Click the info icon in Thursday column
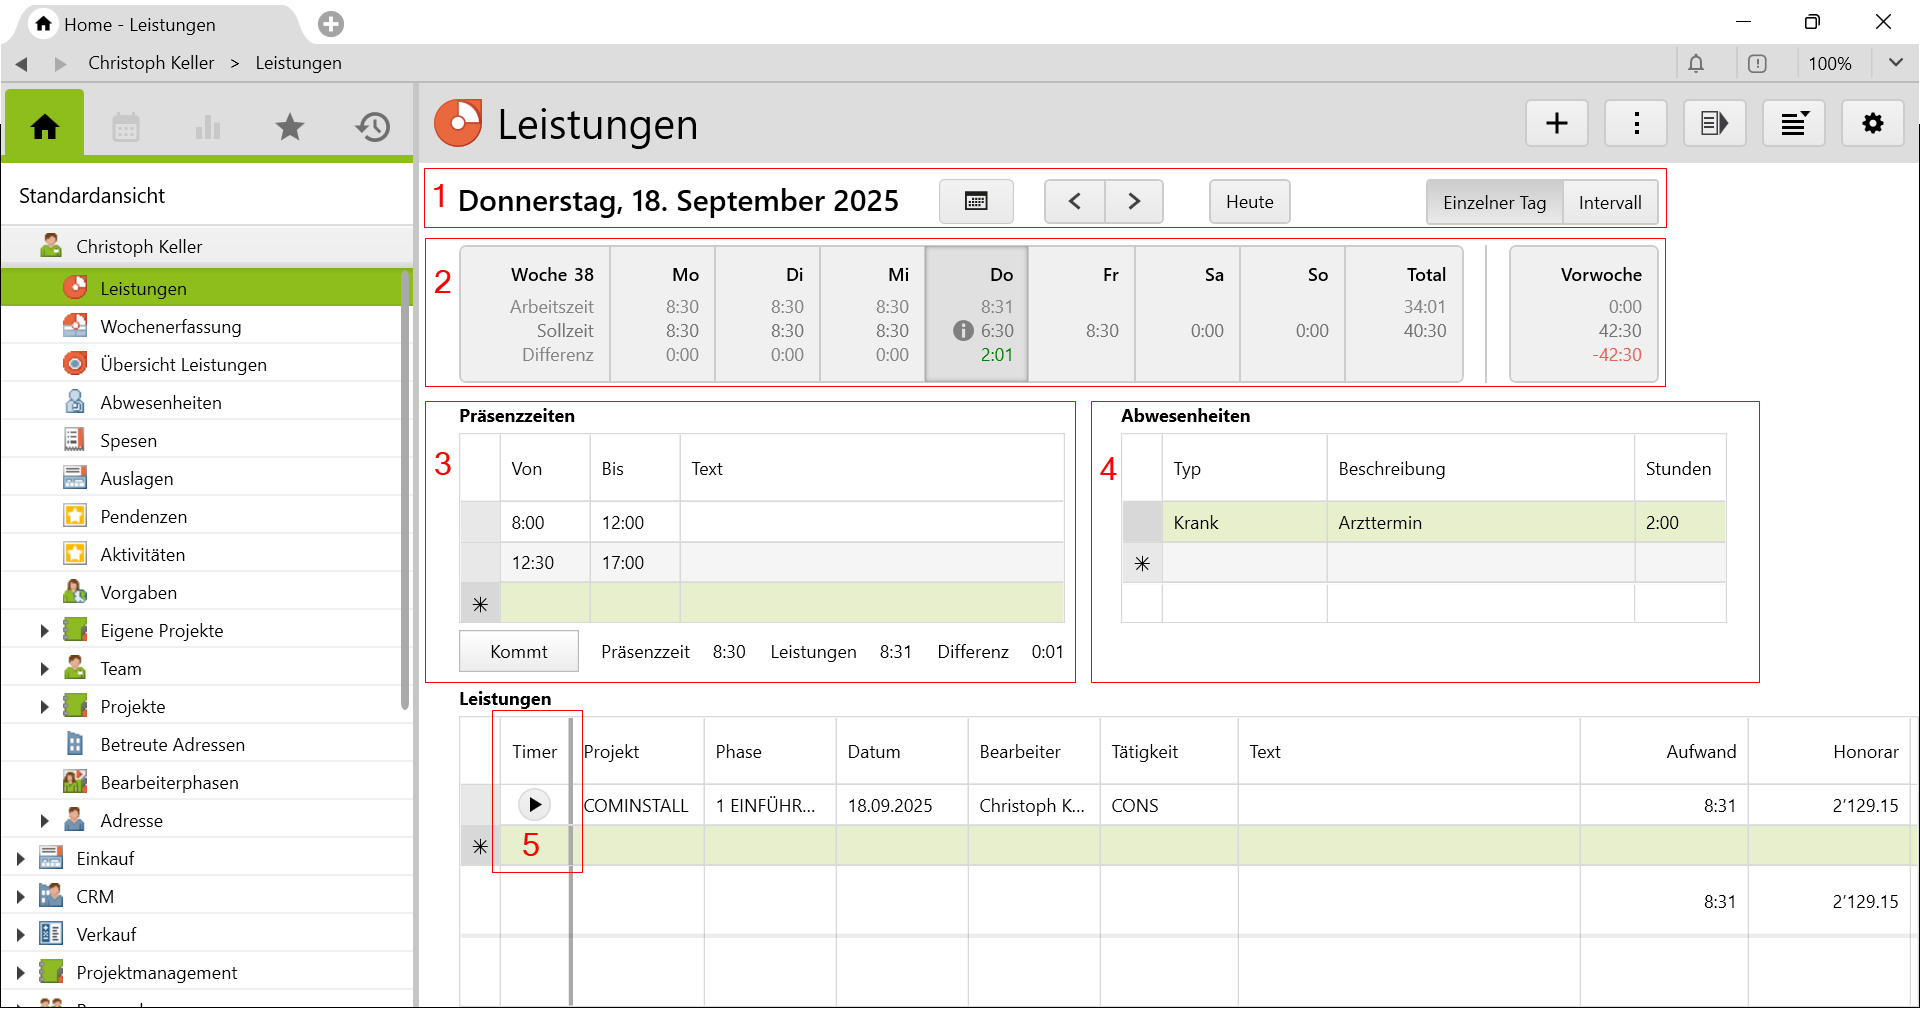Viewport: 1920px width, 1019px height. pos(963,331)
